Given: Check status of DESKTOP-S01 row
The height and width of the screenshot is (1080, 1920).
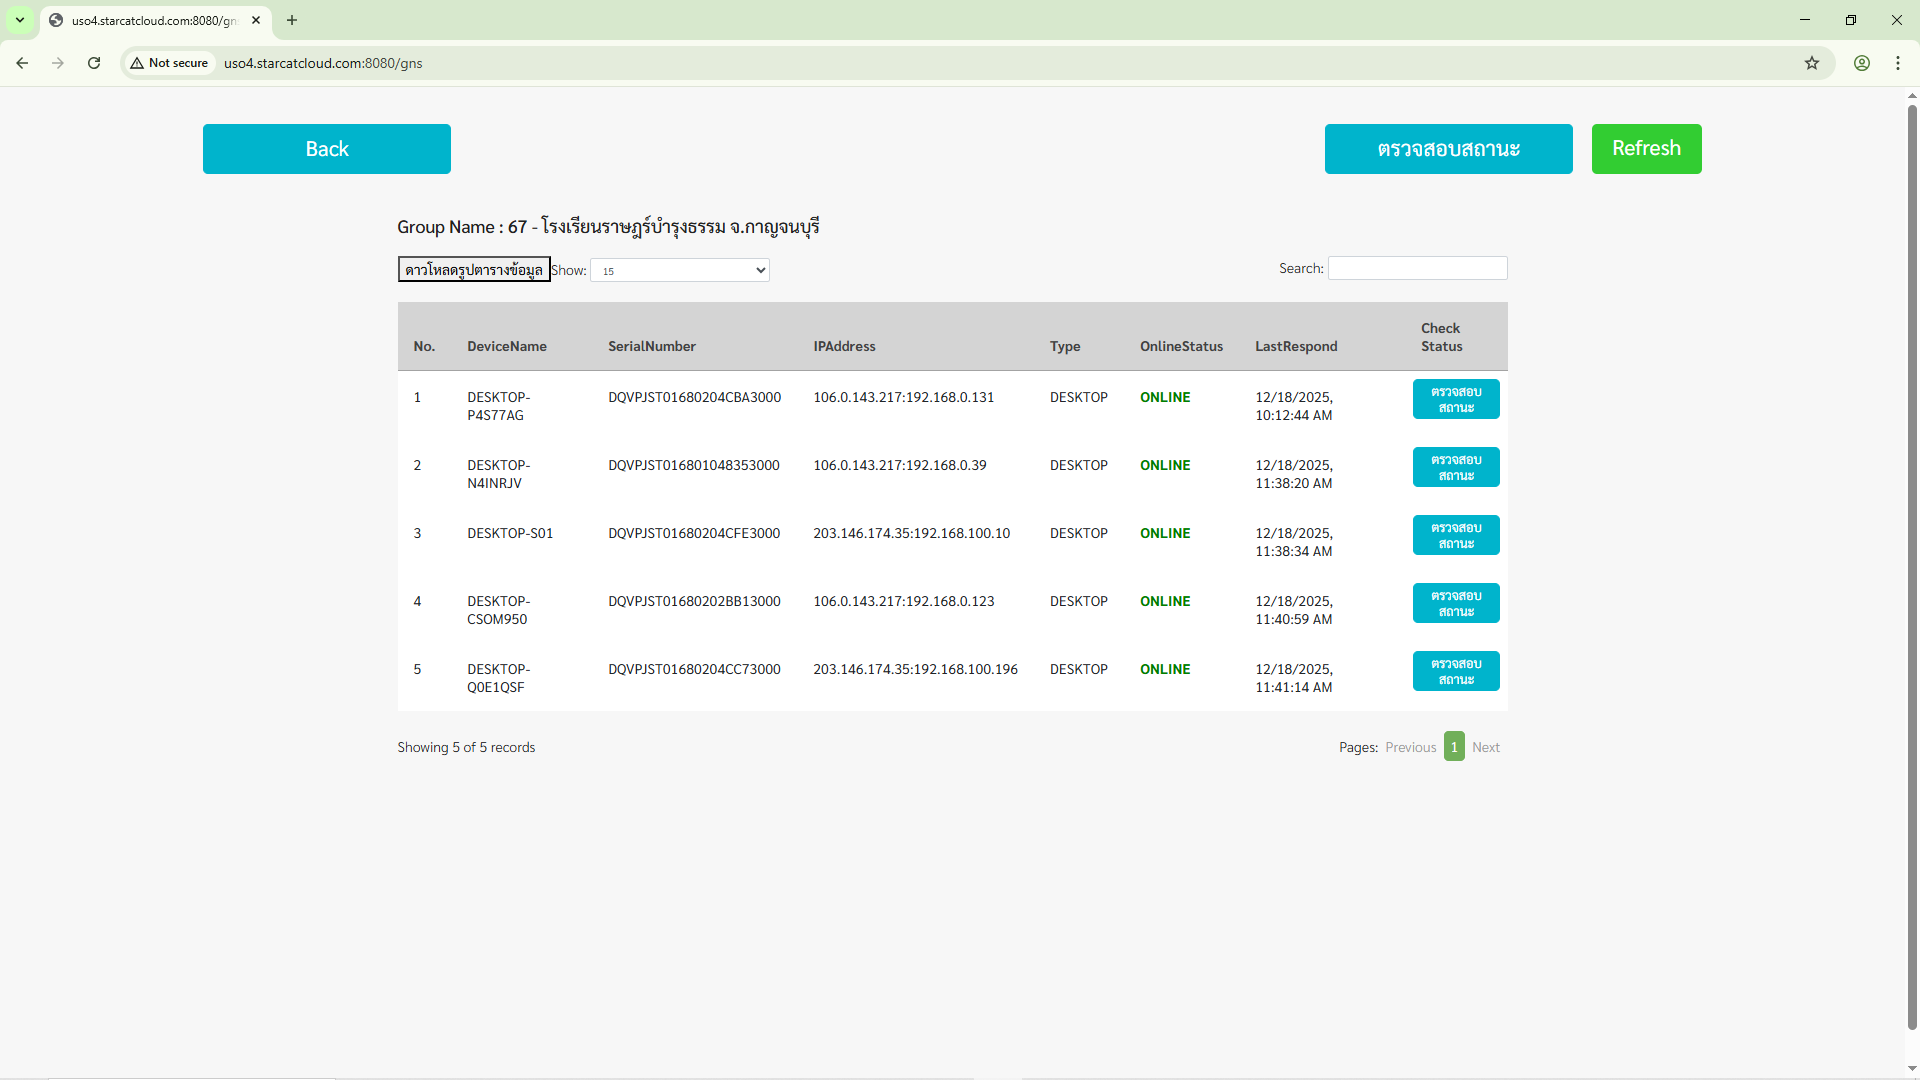Looking at the screenshot, I should [x=1455, y=535].
